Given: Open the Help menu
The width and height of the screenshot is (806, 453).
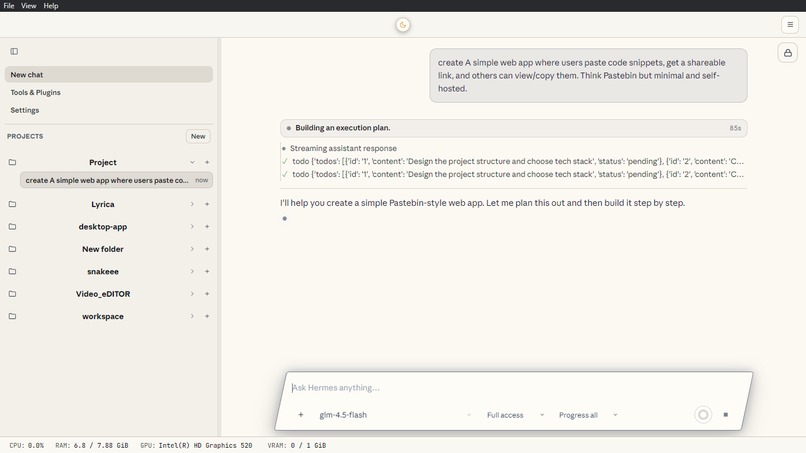Looking at the screenshot, I should pyautogui.click(x=50, y=6).
